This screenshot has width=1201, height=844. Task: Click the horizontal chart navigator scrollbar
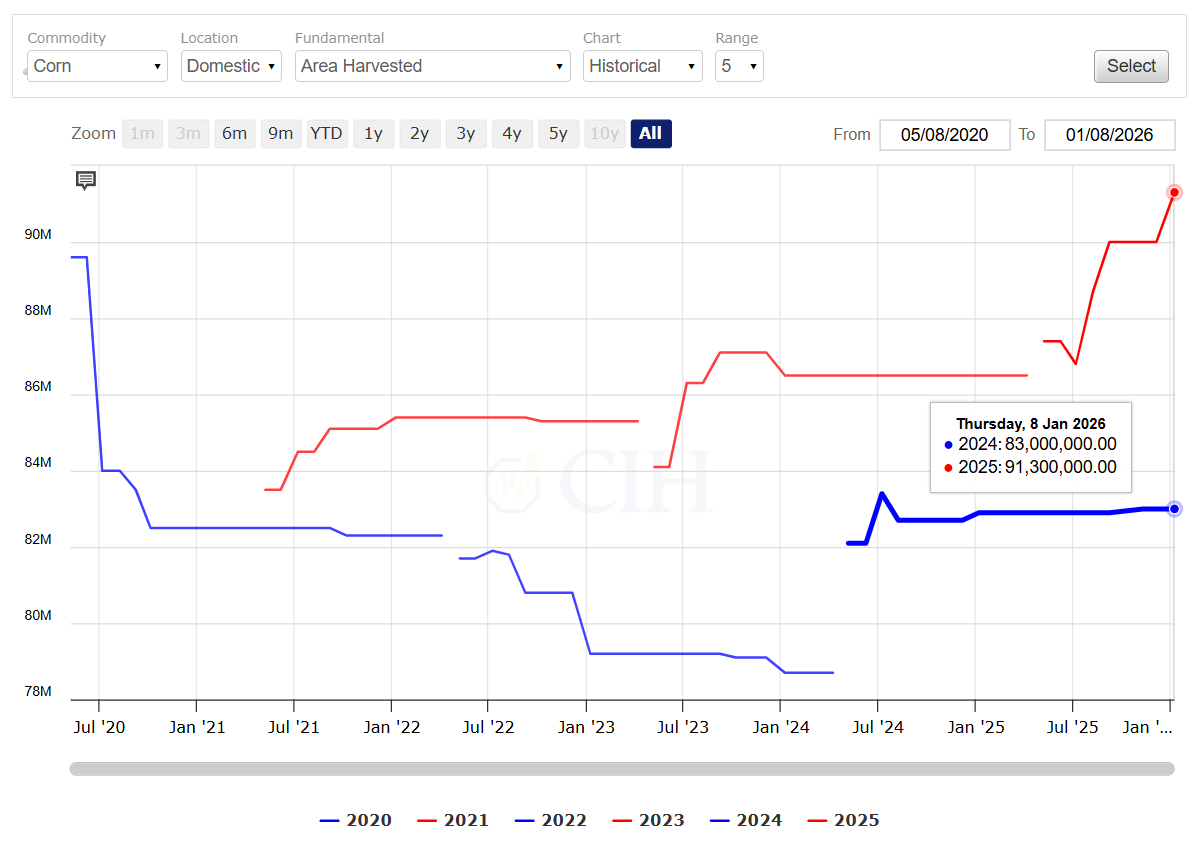[x=621, y=769]
